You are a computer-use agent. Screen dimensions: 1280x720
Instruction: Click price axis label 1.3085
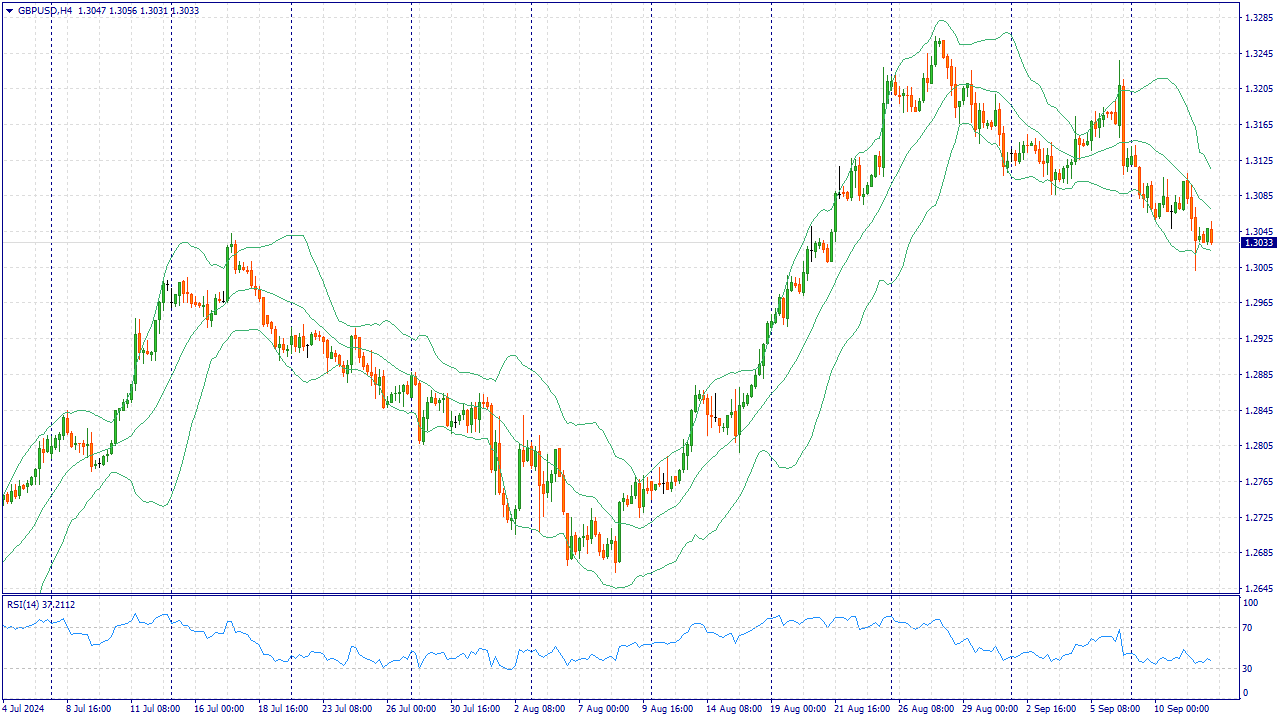(1258, 196)
